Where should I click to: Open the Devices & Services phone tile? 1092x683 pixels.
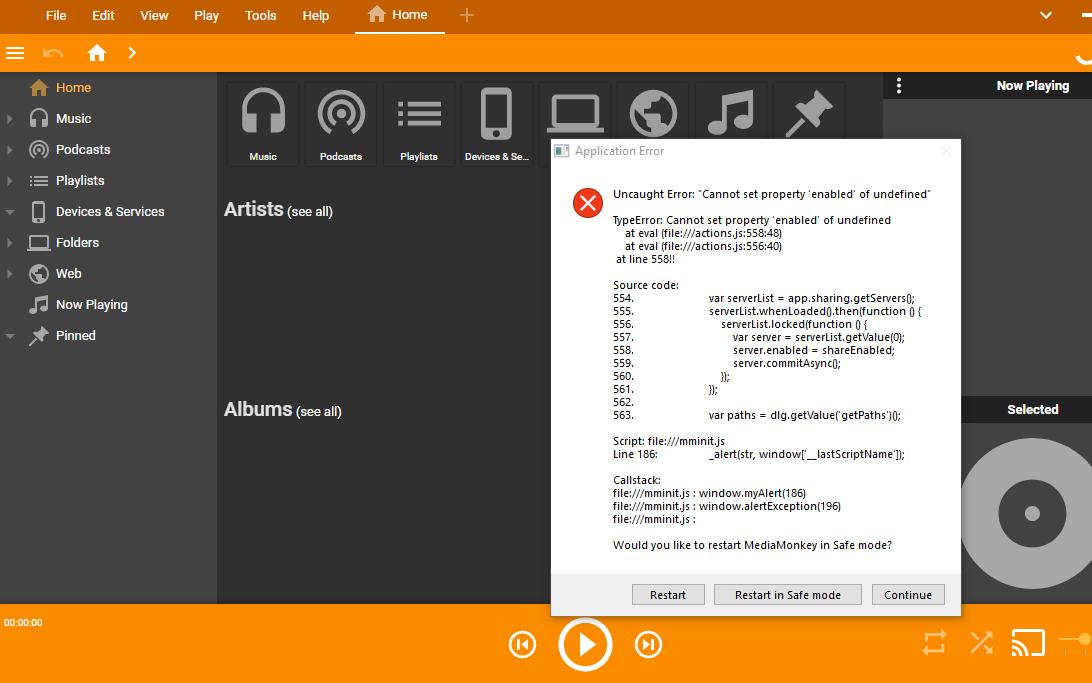point(496,124)
